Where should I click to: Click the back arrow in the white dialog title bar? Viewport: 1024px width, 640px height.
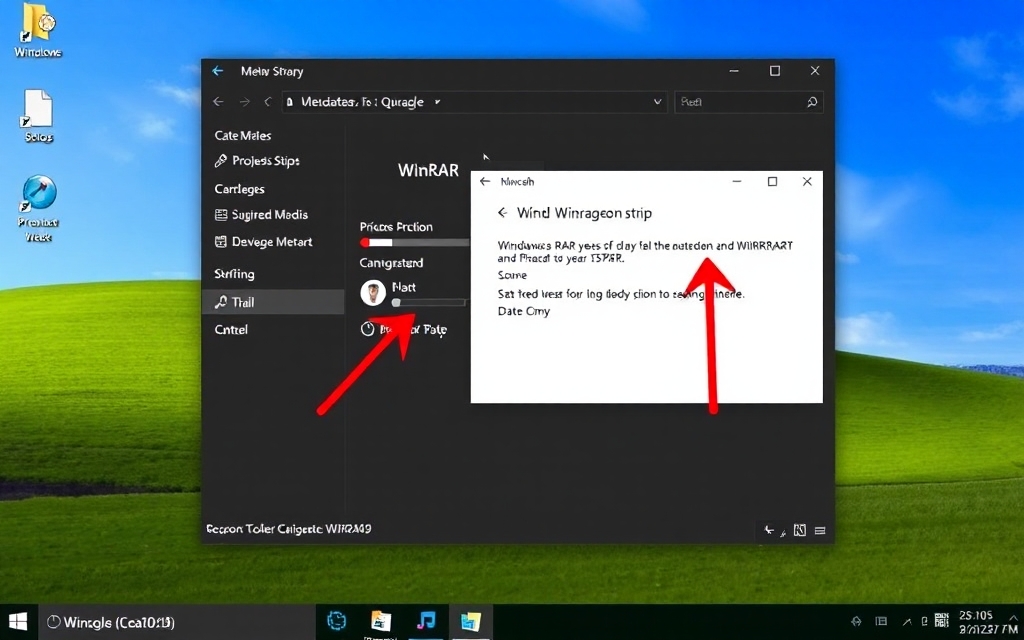point(485,182)
